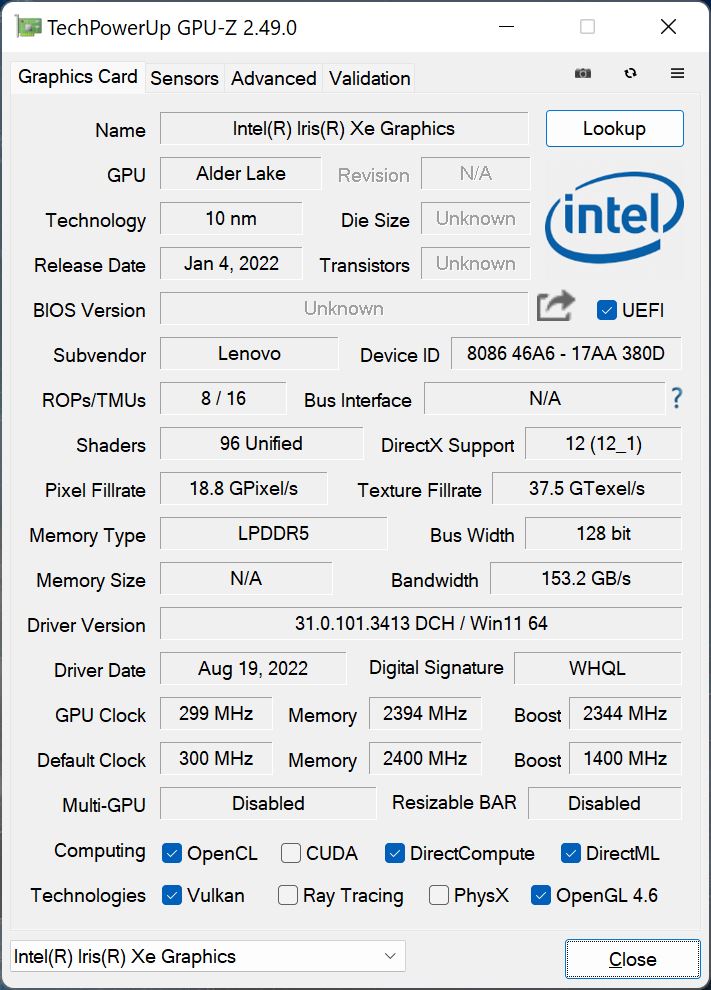The height and width of the screenshot is (990, 711).
Task: Toggle the Vulkan checkbox
Action: (x=172, y=896)
